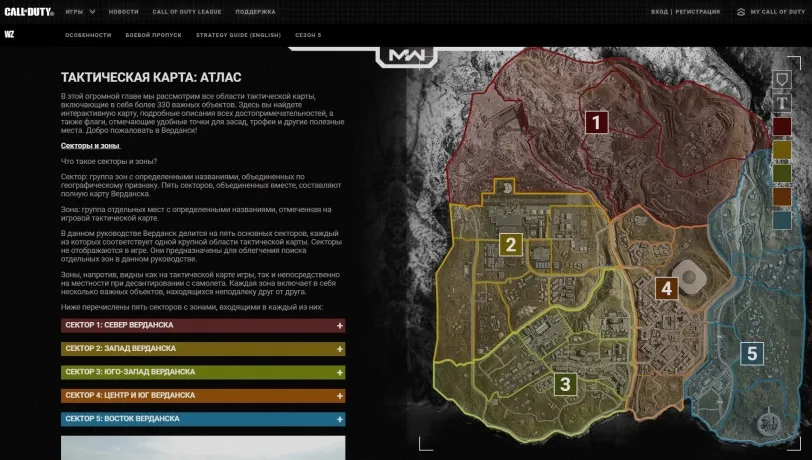The height and width of the screenshot is (460, 812).
Task: Click sector 5 marker on map
Action: click(752, 354)
